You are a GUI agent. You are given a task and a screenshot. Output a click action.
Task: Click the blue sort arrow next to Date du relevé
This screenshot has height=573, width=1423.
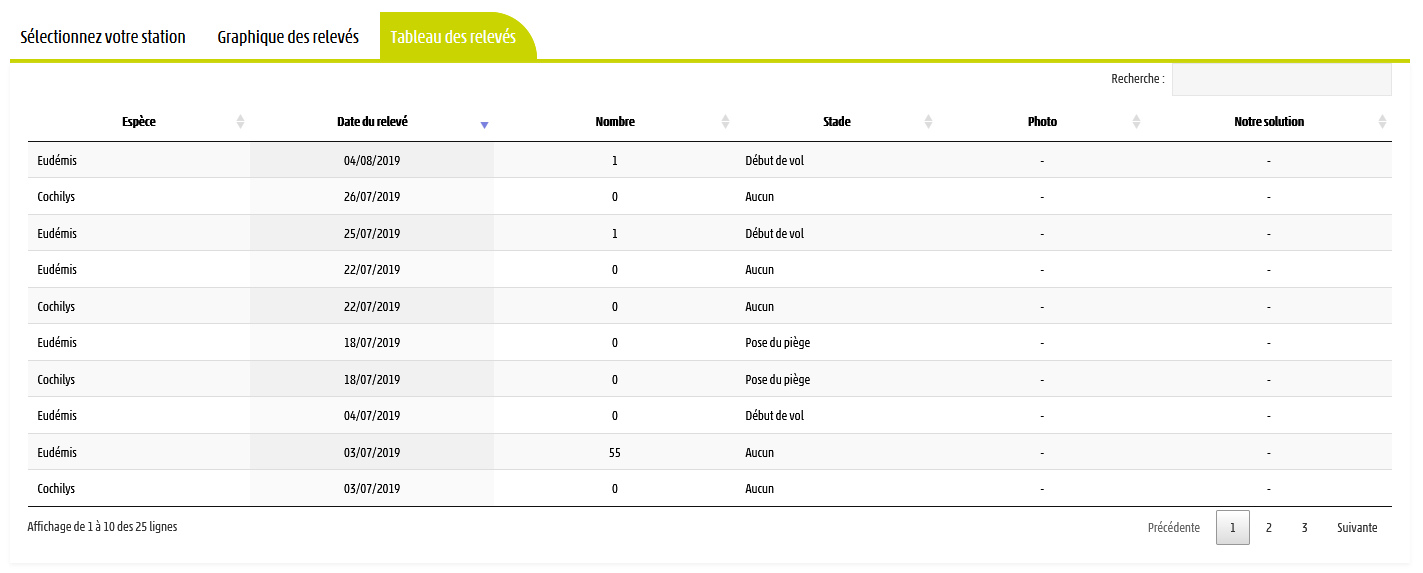tap(484, 125)
